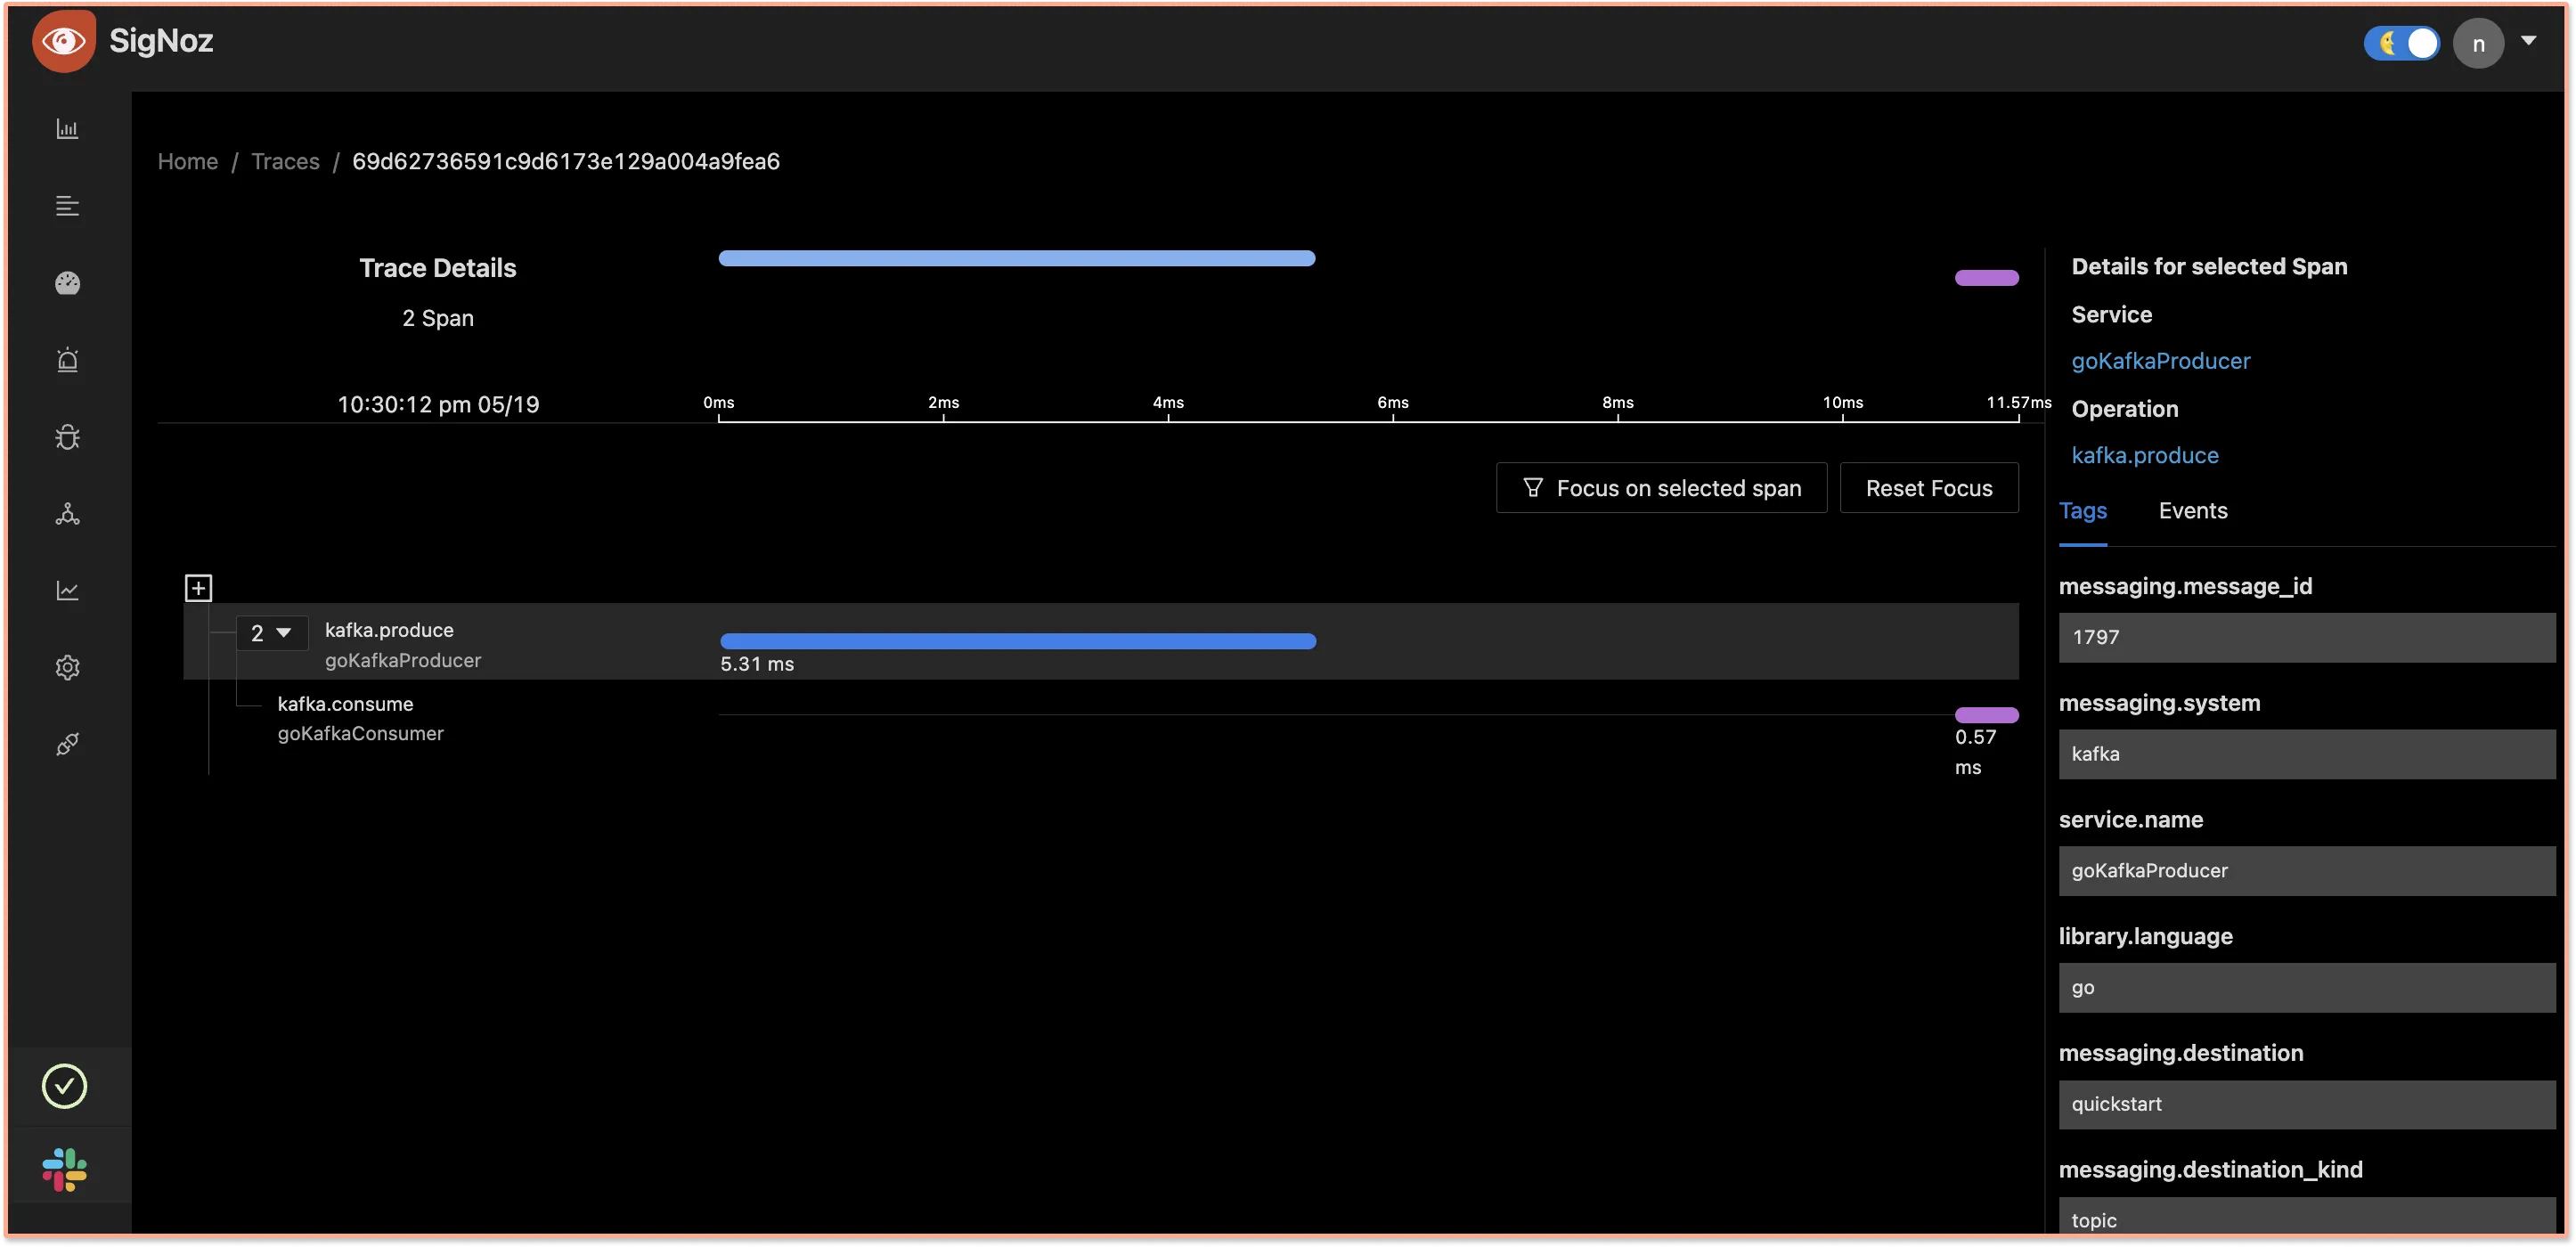This screenshot has height=1247, width=2576.
Task: Click the 5.31 ms duration label
Action: (x=757, y=664)
